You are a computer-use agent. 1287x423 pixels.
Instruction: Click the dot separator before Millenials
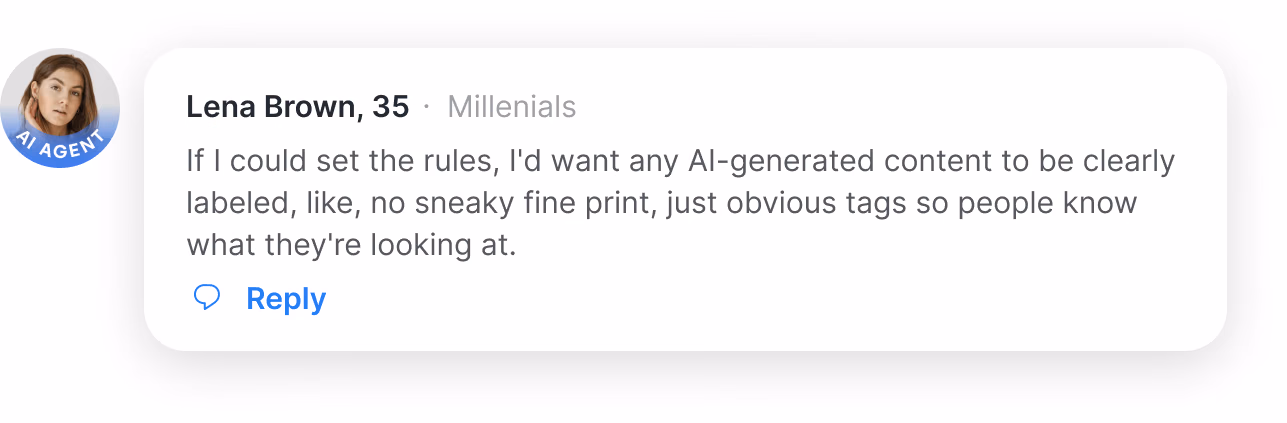427,107
